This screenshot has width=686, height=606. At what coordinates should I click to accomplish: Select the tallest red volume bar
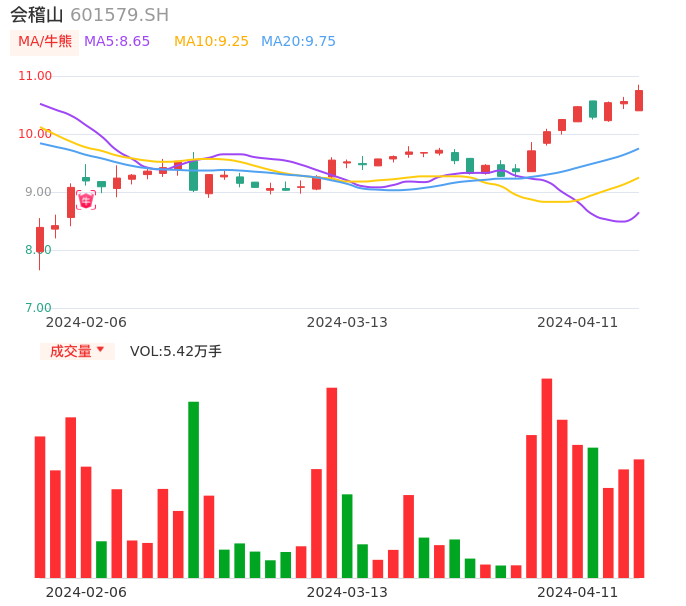coord(547,478)
